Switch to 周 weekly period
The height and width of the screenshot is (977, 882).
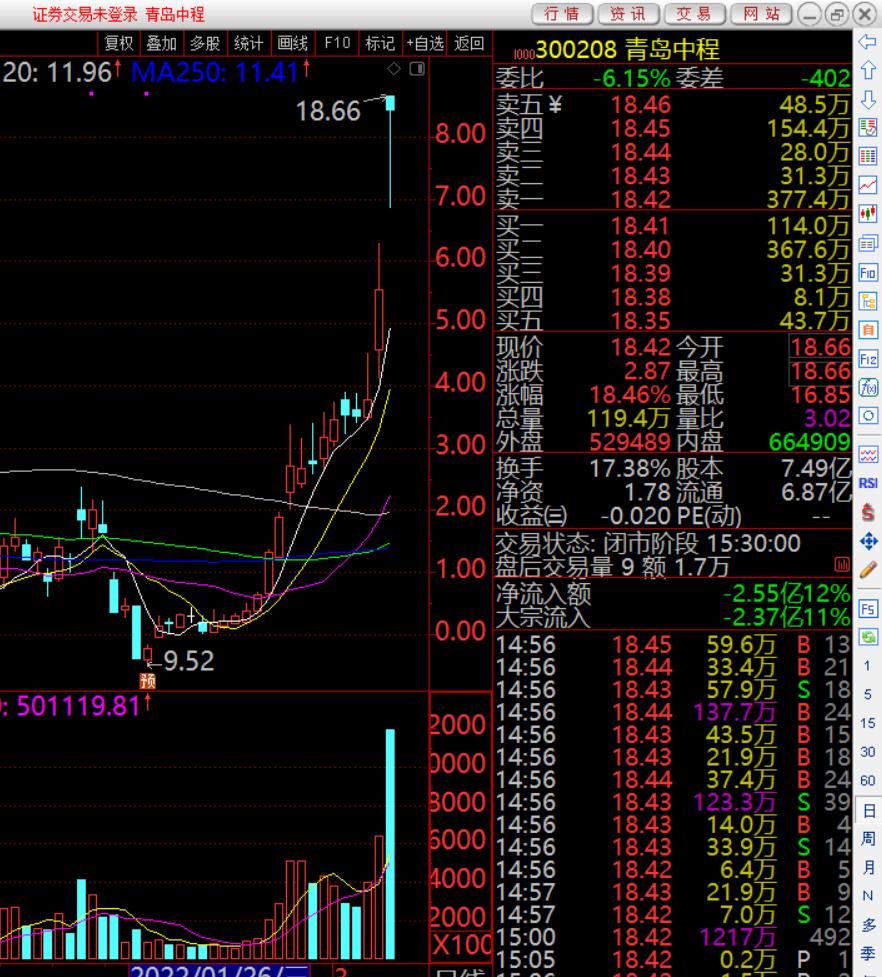868,838
